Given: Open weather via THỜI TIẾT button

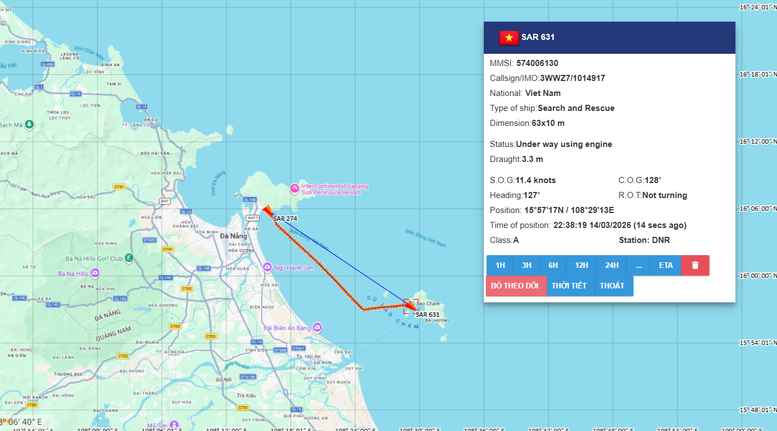Looking at the screenshot, I should pyautogui.click(x=568, y=286).
